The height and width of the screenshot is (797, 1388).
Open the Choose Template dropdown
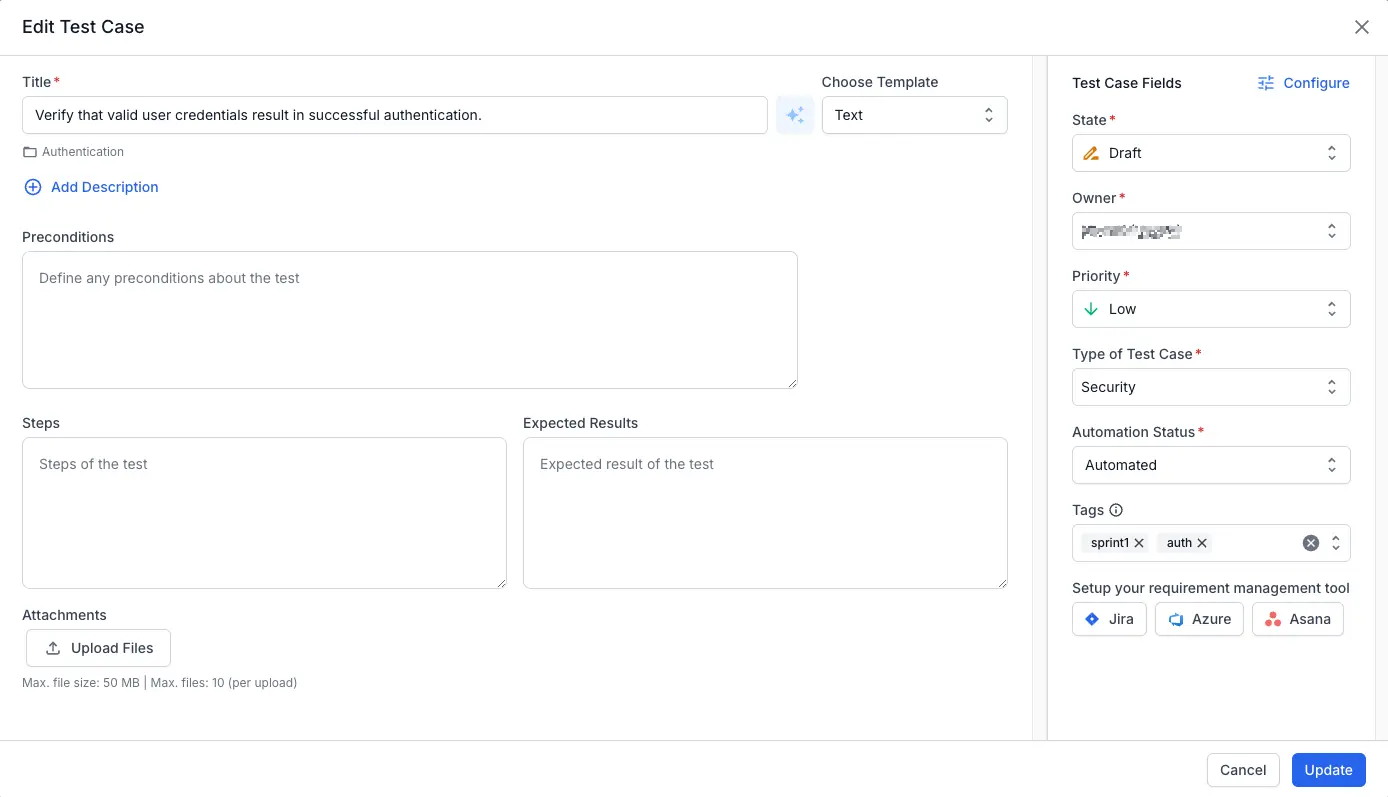pos(914,115)
